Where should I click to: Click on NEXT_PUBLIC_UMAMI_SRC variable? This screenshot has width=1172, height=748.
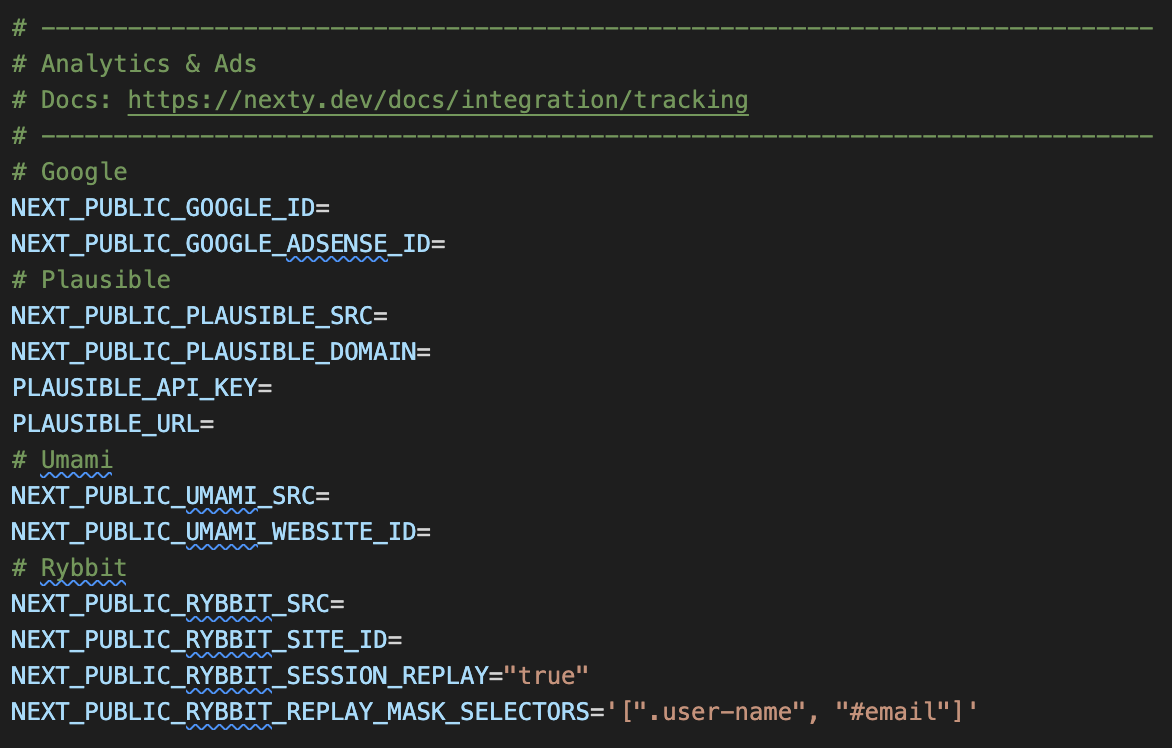(163, 496)
